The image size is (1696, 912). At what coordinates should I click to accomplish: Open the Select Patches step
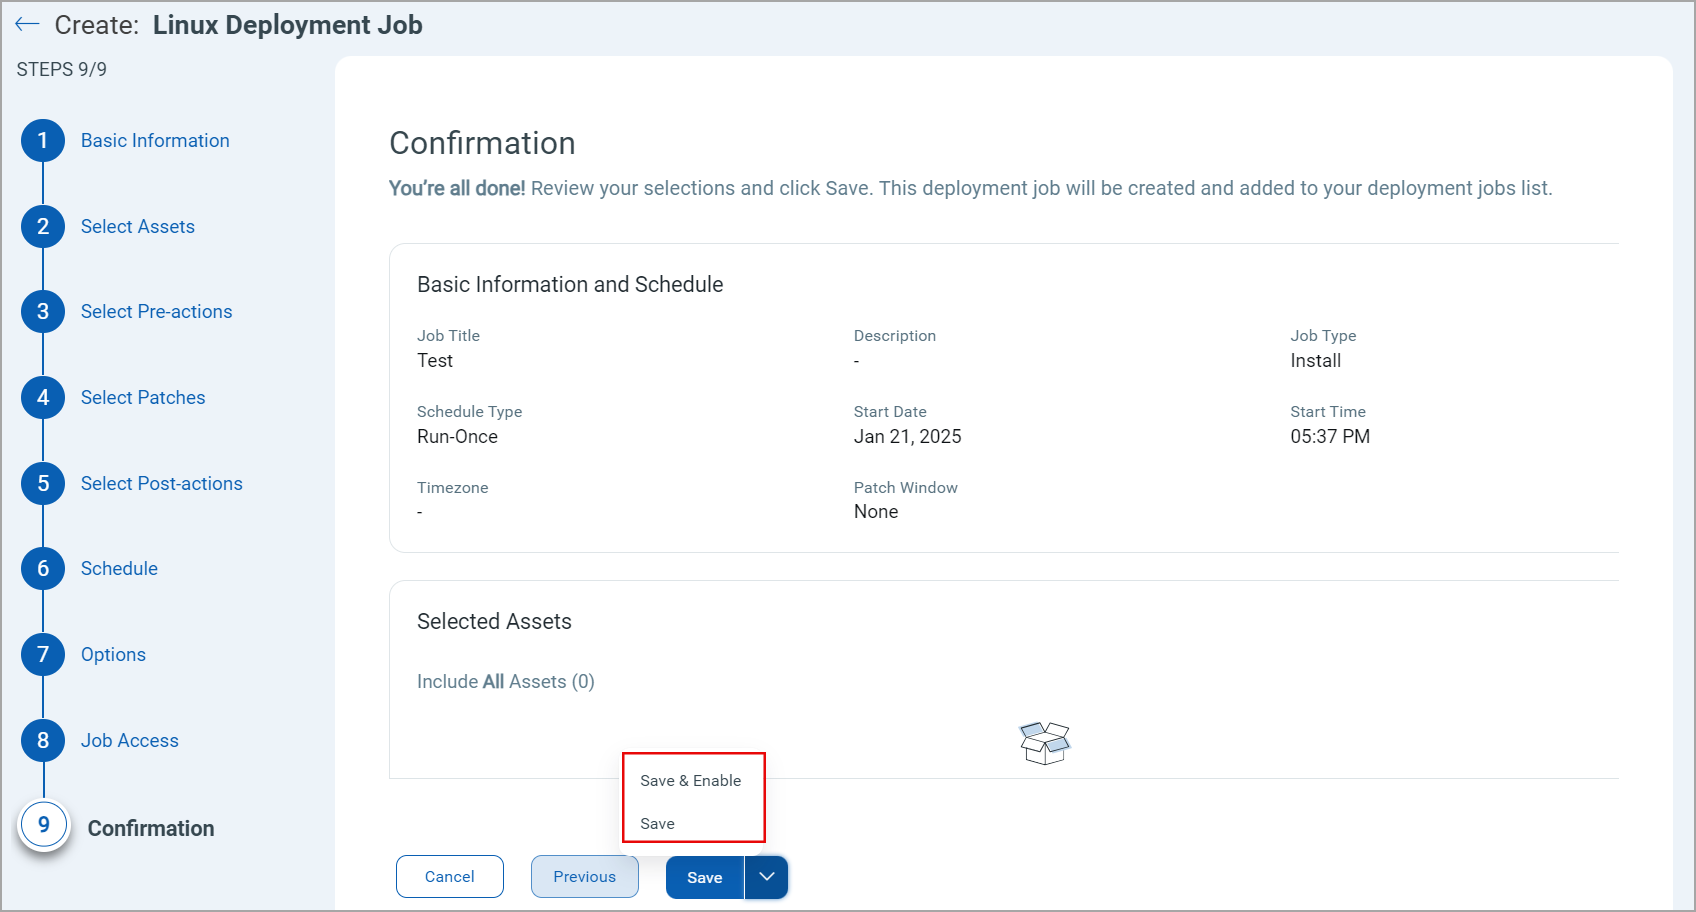pyautogui.click(x=143, y=398)
